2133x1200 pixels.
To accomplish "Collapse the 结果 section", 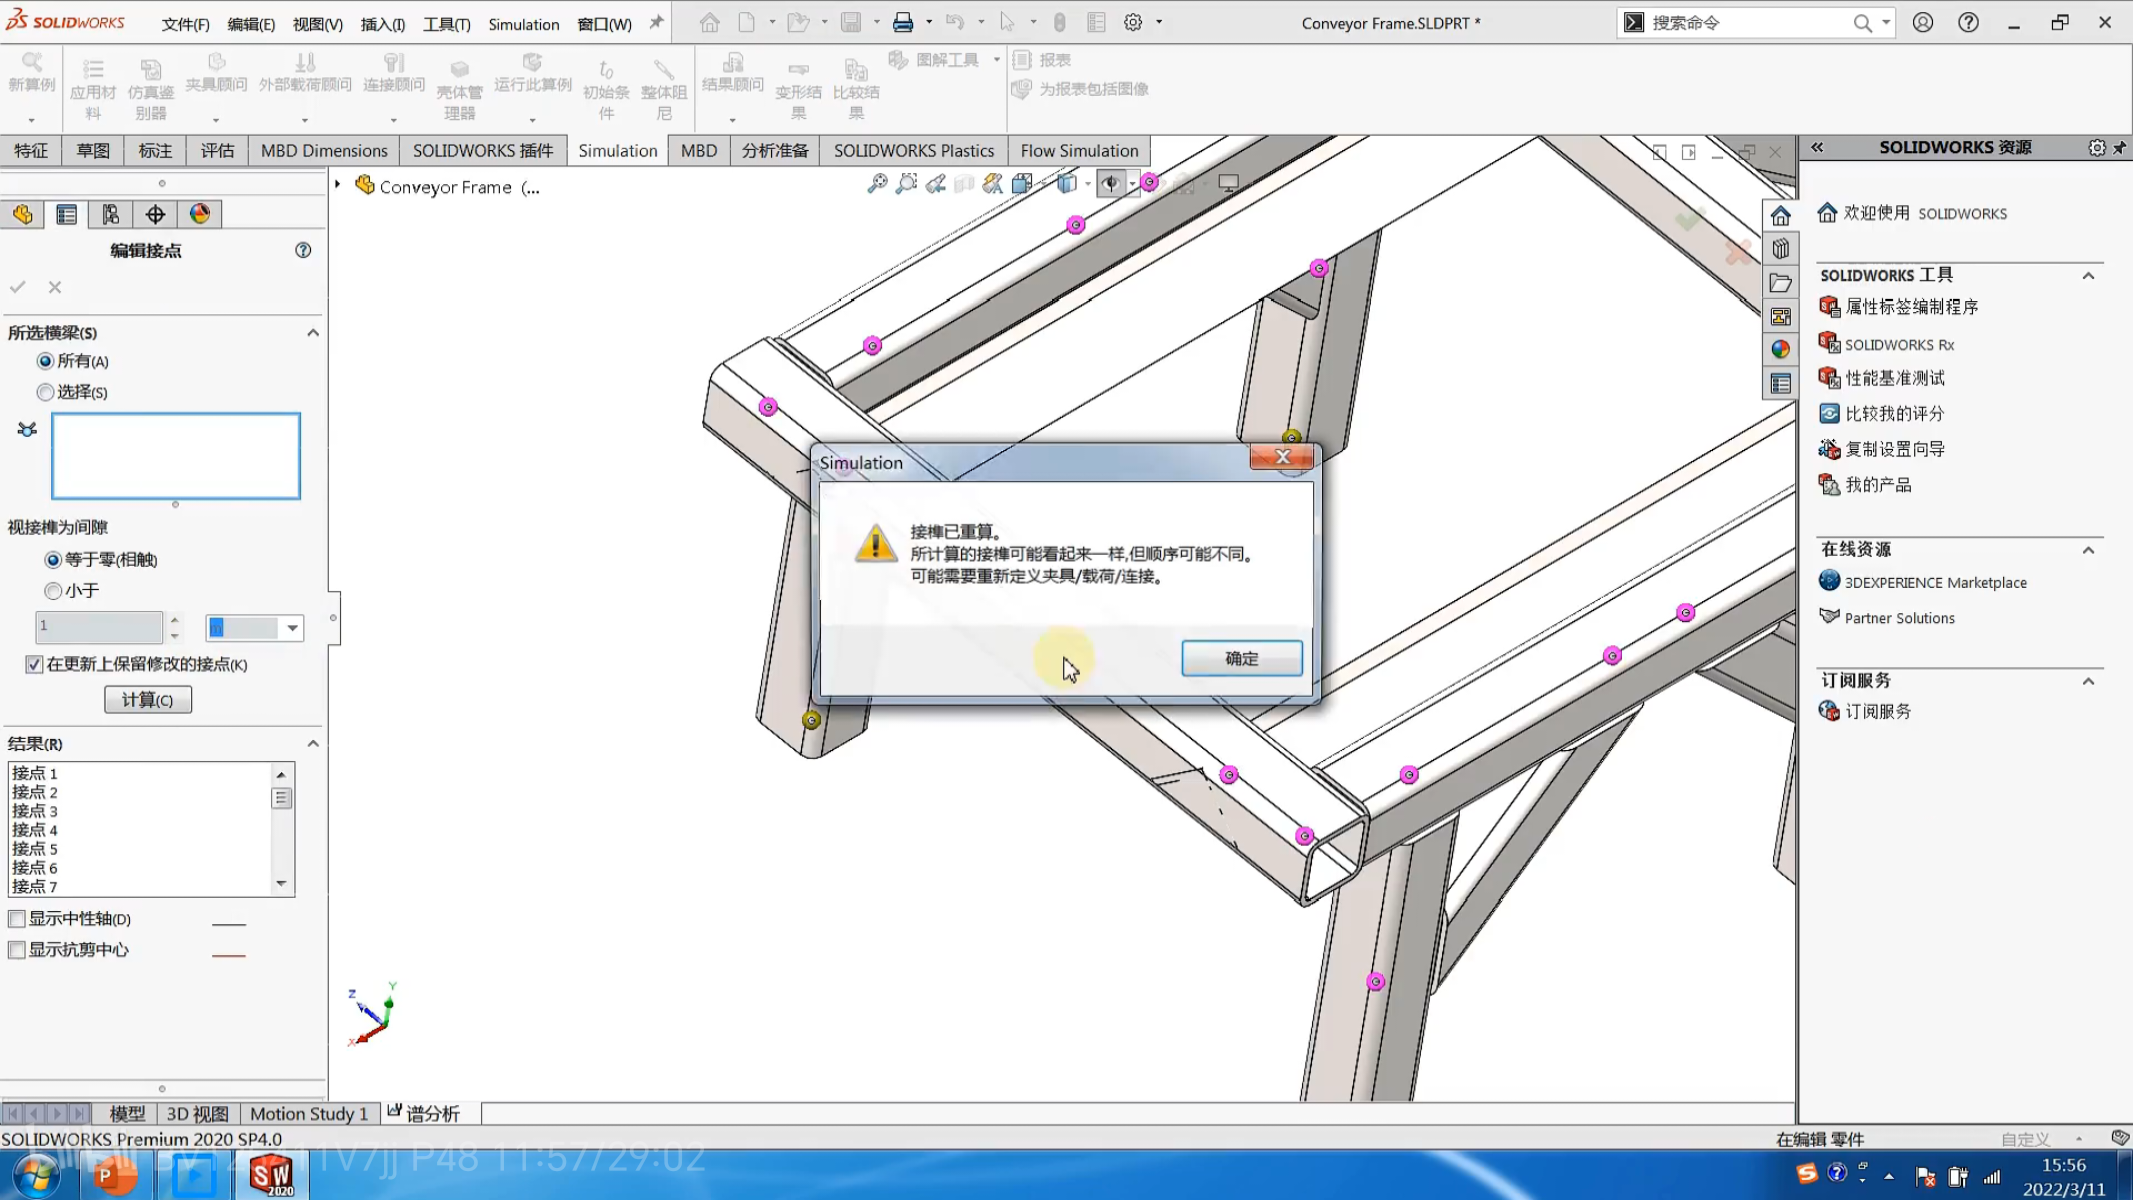I will tap(313, 744).
